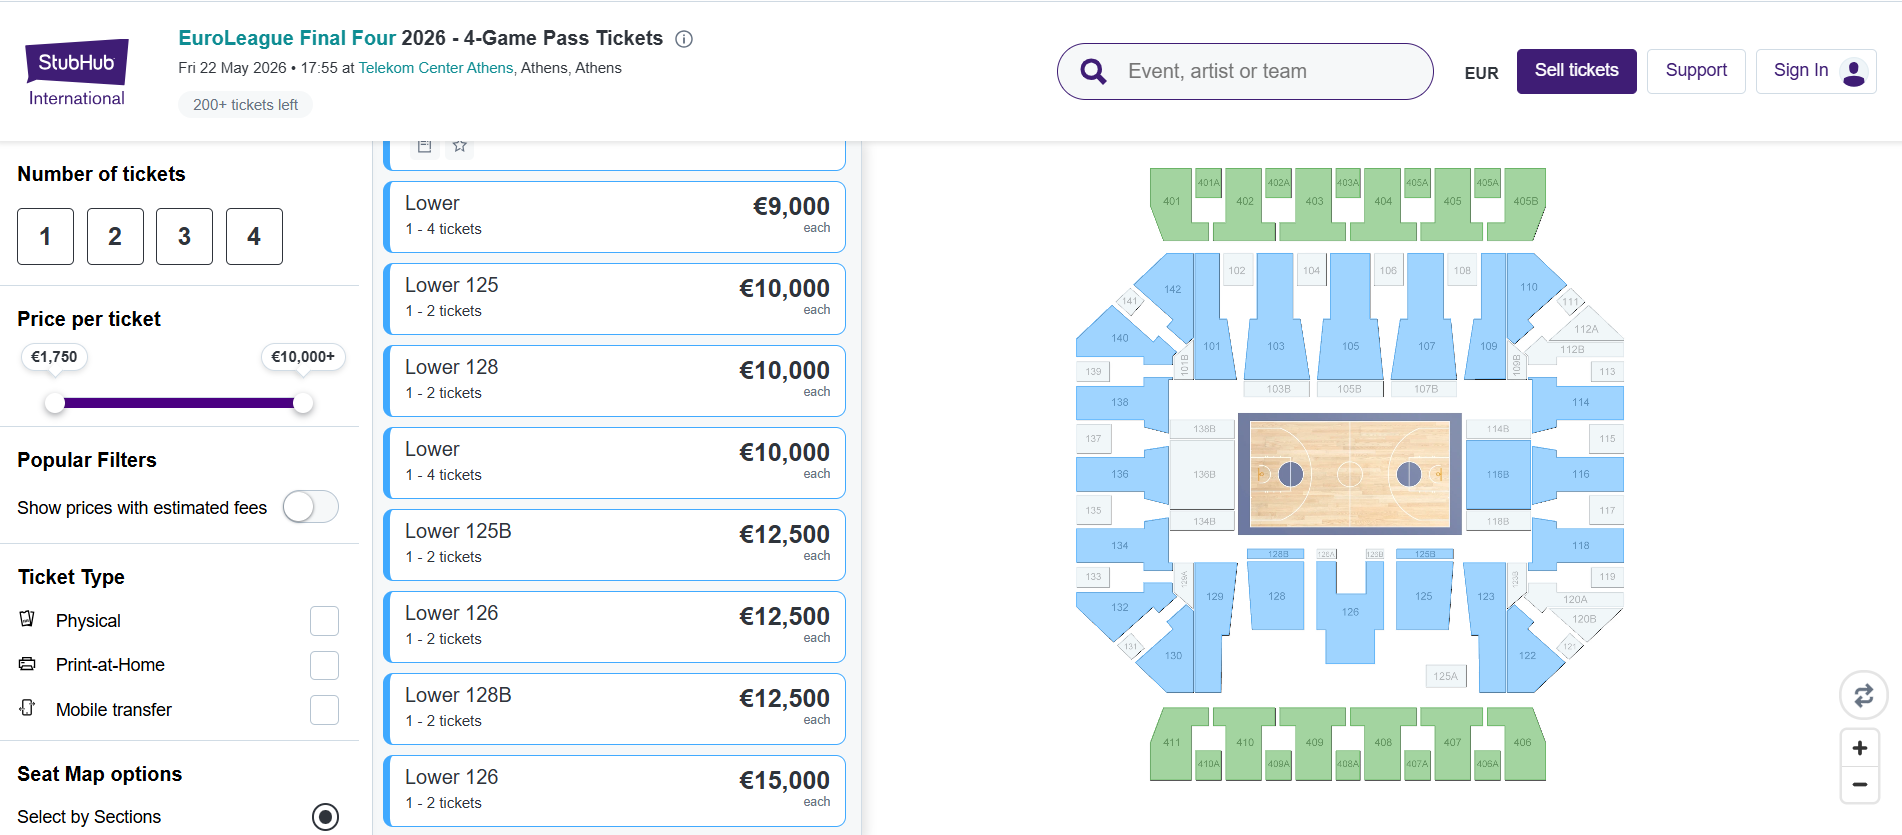Enable the Mobile transfer checkbox

(x=324, y=710)
